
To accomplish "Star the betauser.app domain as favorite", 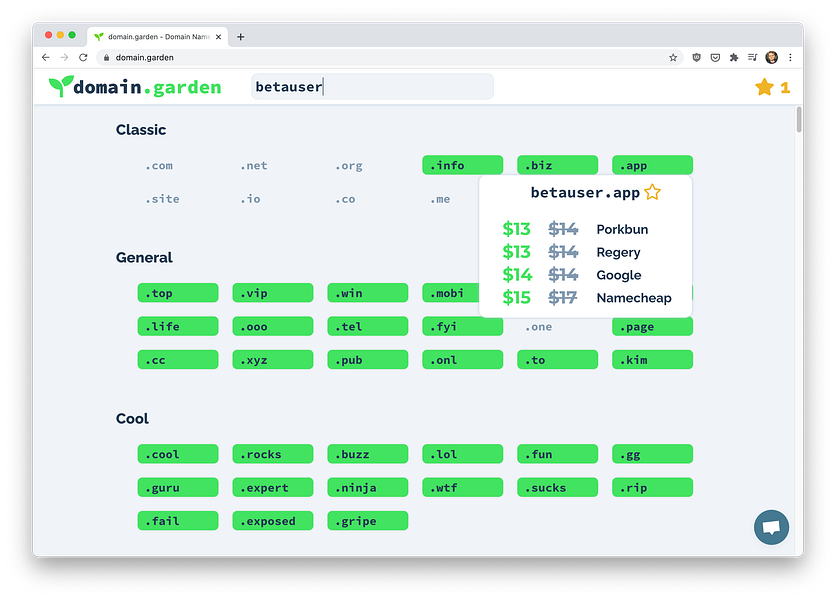I will pos(652,192).
